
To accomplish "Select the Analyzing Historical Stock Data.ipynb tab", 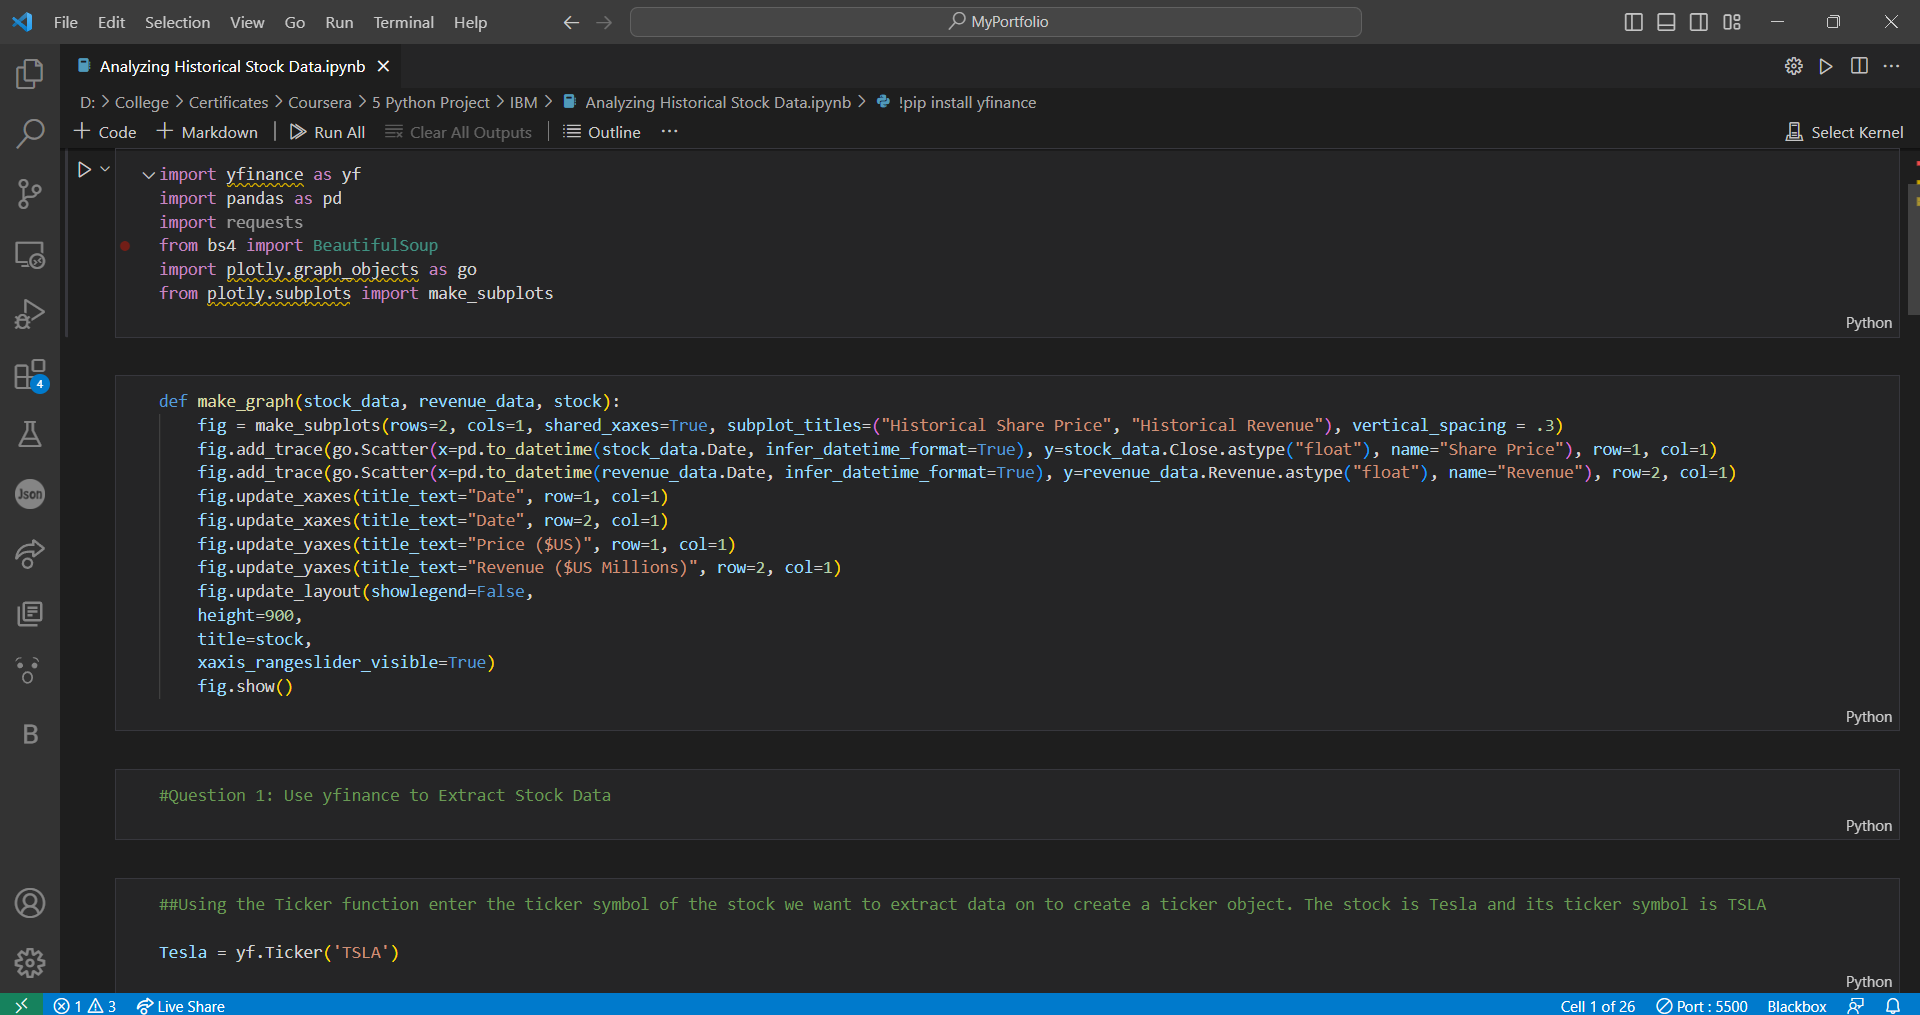I will (232, 66).
